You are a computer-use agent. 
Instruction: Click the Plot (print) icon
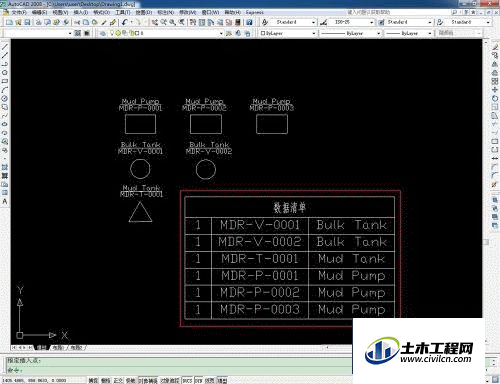[x=39, y=22]
